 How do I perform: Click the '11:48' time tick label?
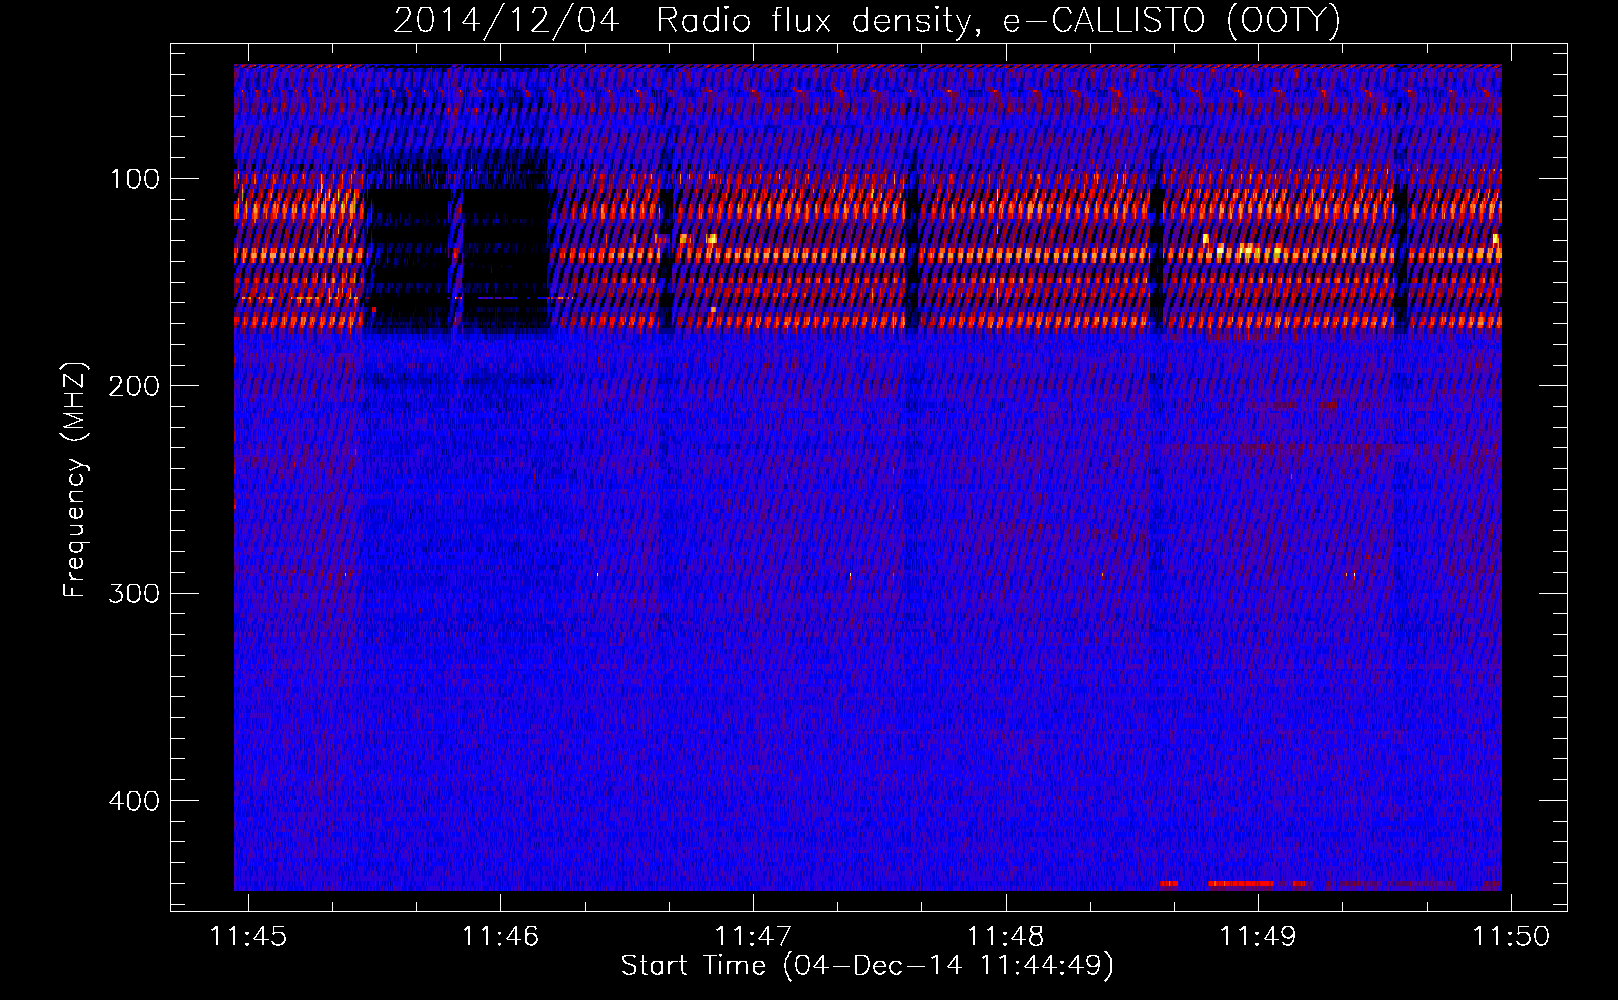(1006, 936)
